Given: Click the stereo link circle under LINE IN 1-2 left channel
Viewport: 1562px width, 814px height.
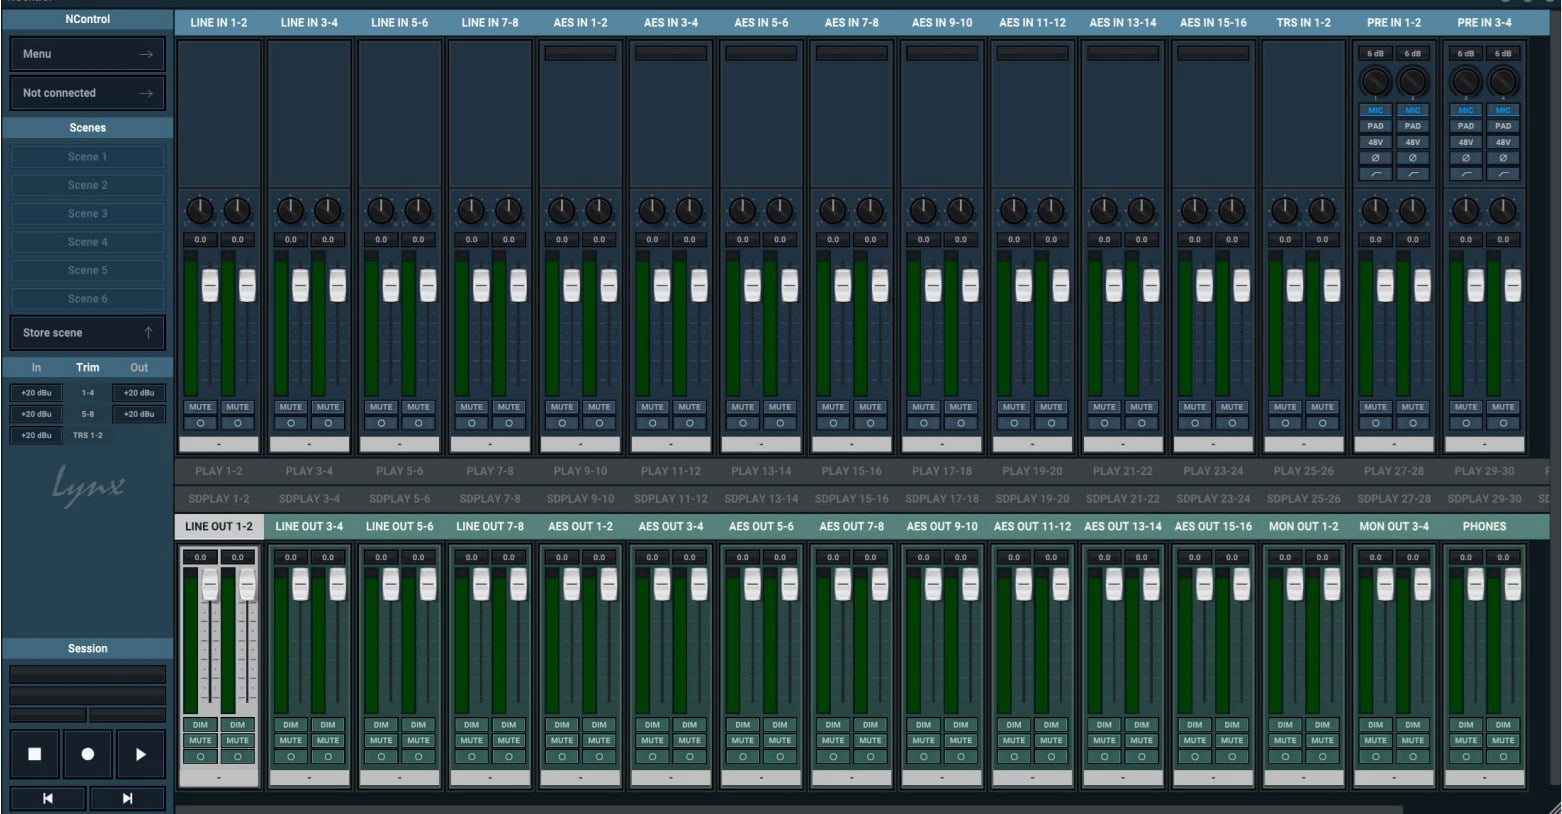Looking at the screenshot, I should (200, 423).
